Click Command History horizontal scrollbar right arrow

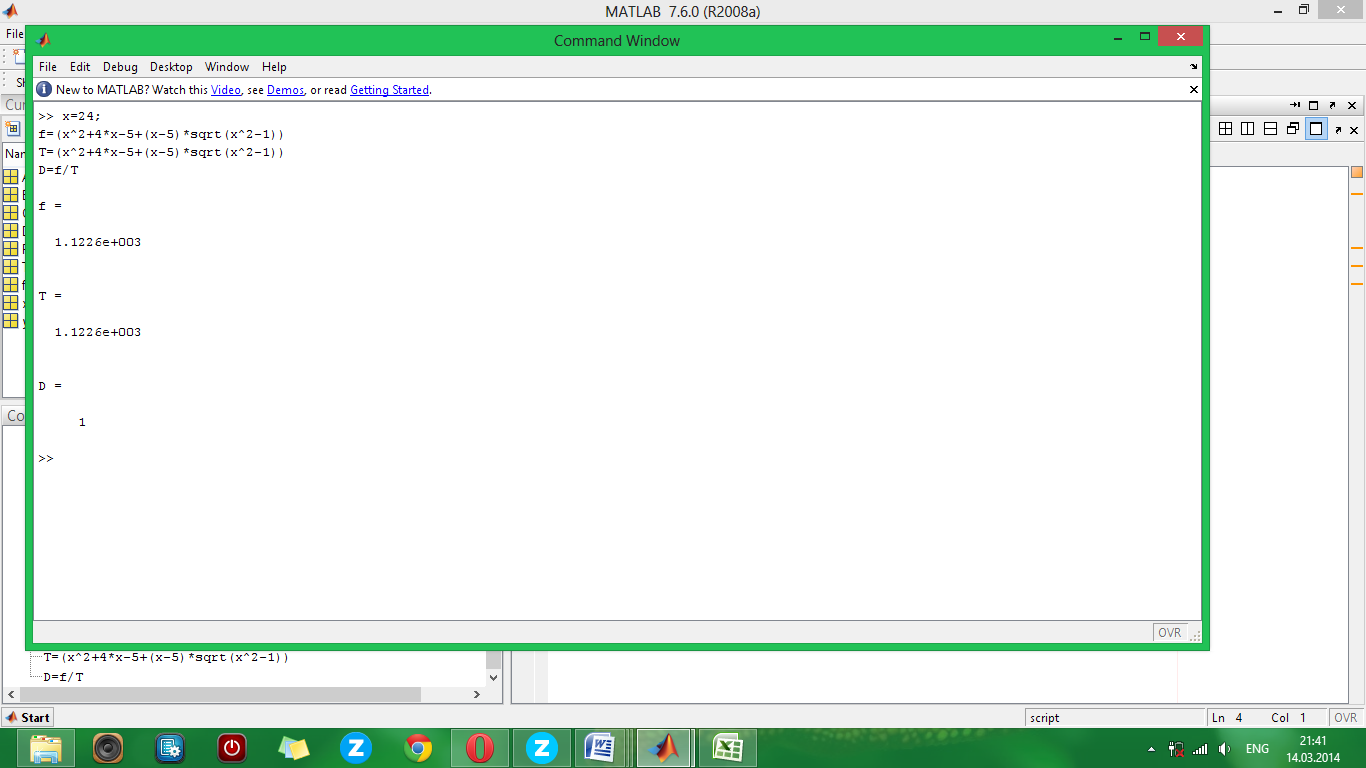tap(476, 694)
